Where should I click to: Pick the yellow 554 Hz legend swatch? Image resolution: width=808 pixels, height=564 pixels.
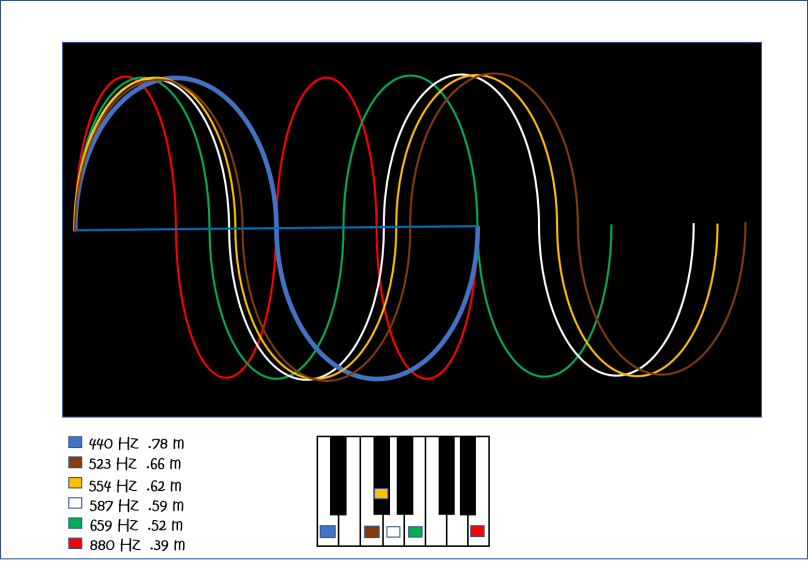pyautogui.click(x=75, y=483)
